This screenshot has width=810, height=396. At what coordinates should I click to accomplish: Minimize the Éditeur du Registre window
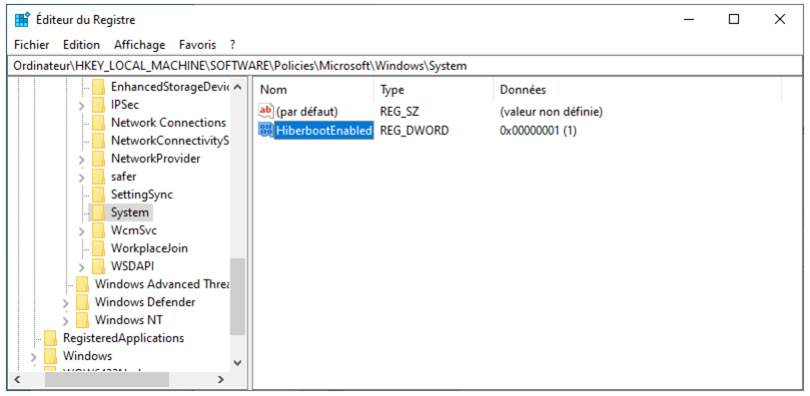(x=689, y=20)
